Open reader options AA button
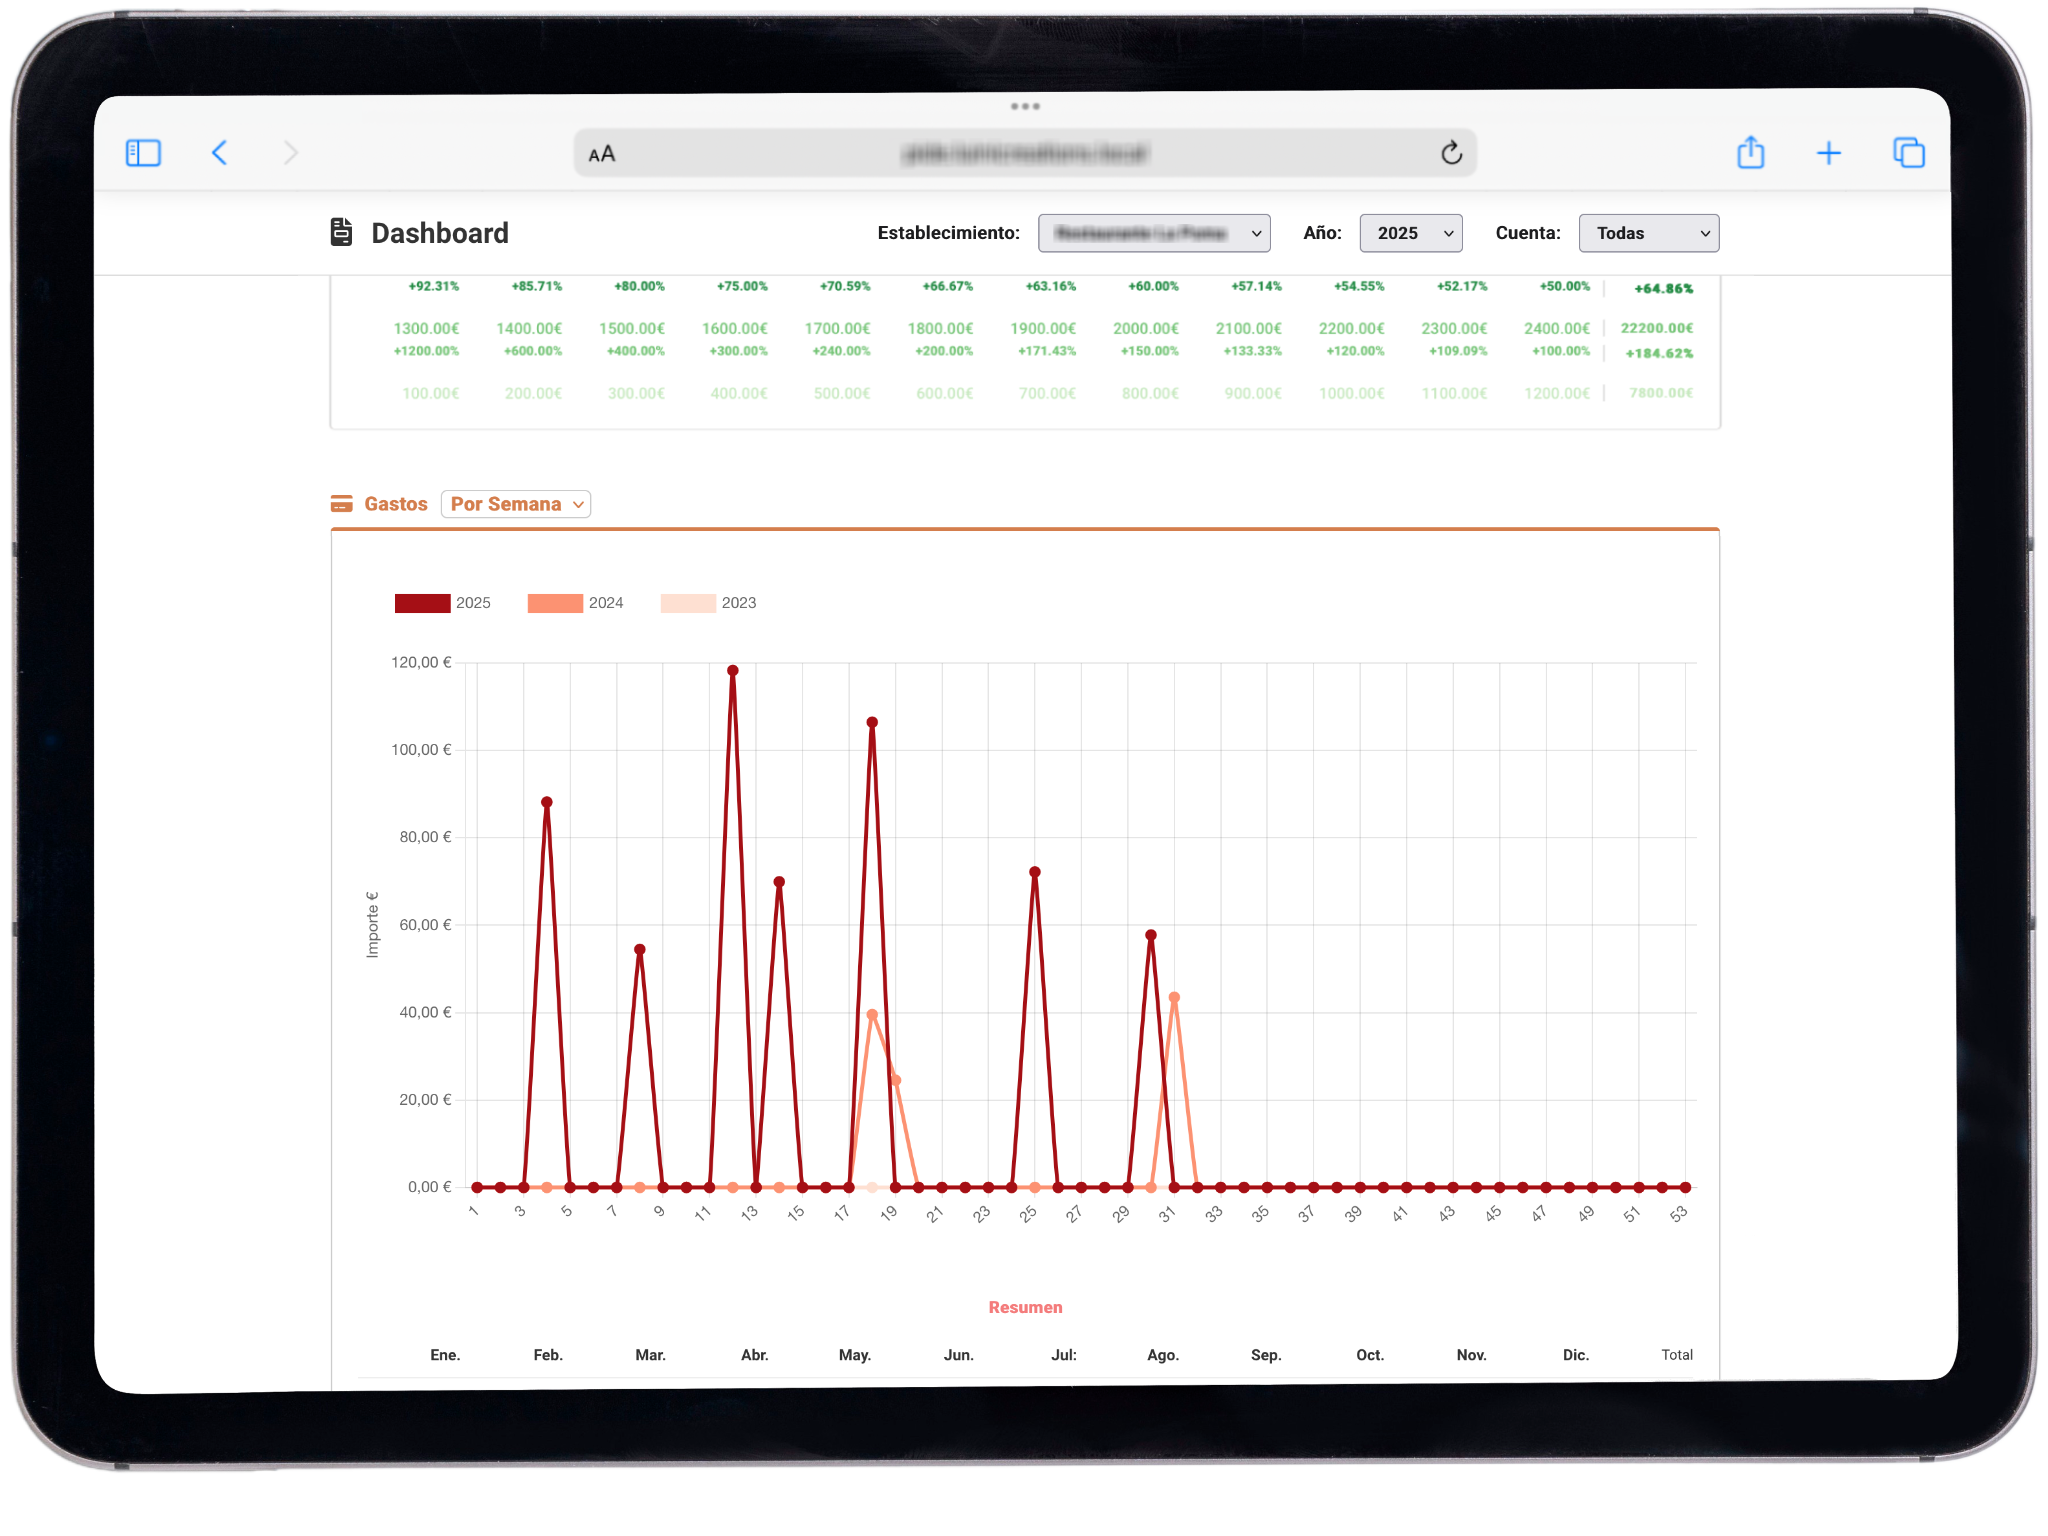 coord(602,154)
